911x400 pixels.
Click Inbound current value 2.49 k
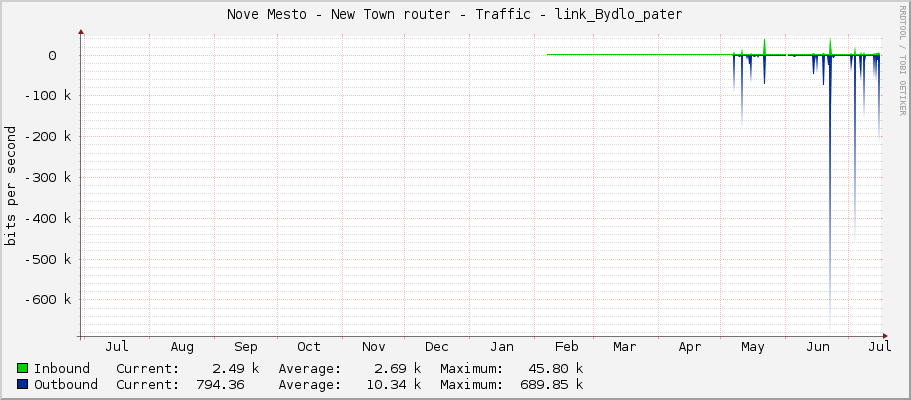coord(236,368)
